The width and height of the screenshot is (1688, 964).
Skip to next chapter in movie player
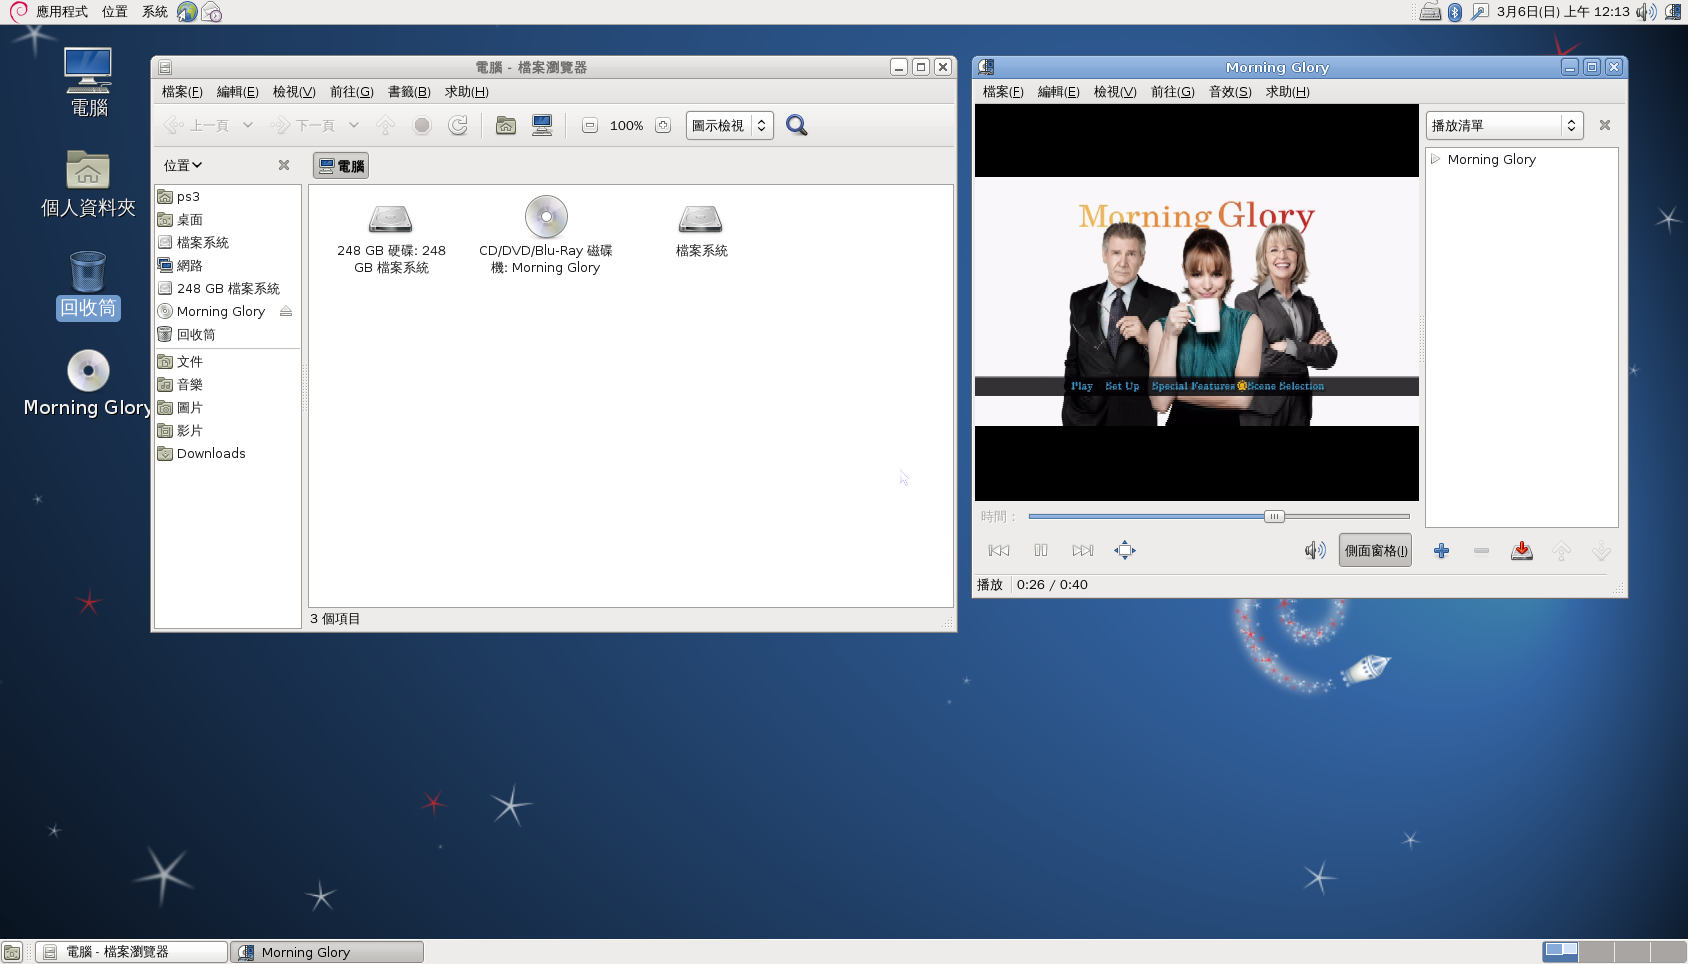tap(1083, 550)
